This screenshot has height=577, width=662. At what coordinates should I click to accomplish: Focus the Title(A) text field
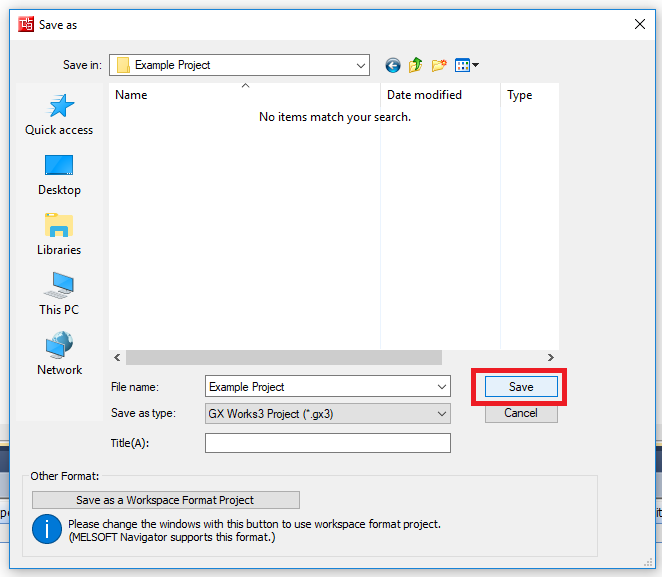(x=327, y=443)
